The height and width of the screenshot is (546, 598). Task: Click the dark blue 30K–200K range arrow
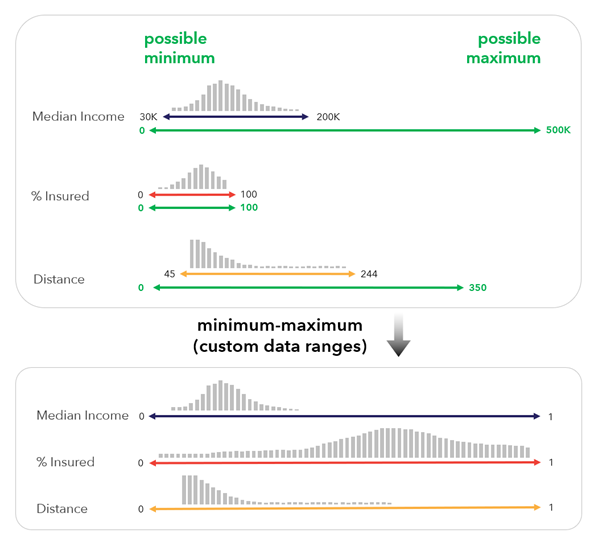coord(236,117)
